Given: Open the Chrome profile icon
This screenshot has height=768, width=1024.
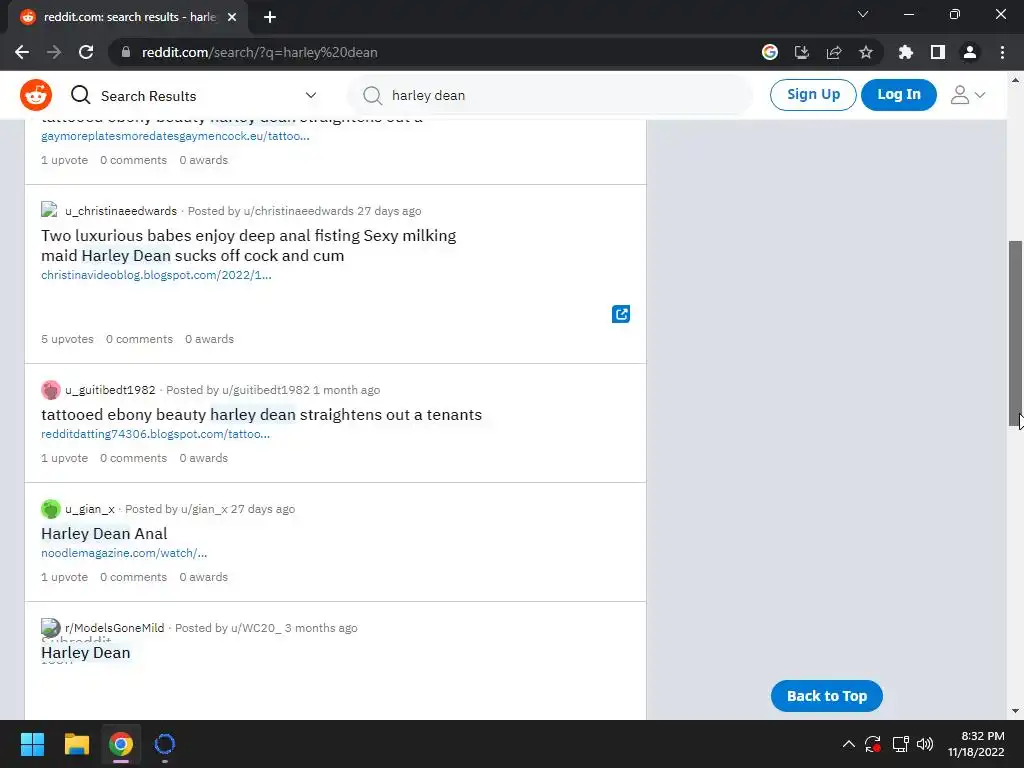Looking at the screenshot, I should [970, 52].
